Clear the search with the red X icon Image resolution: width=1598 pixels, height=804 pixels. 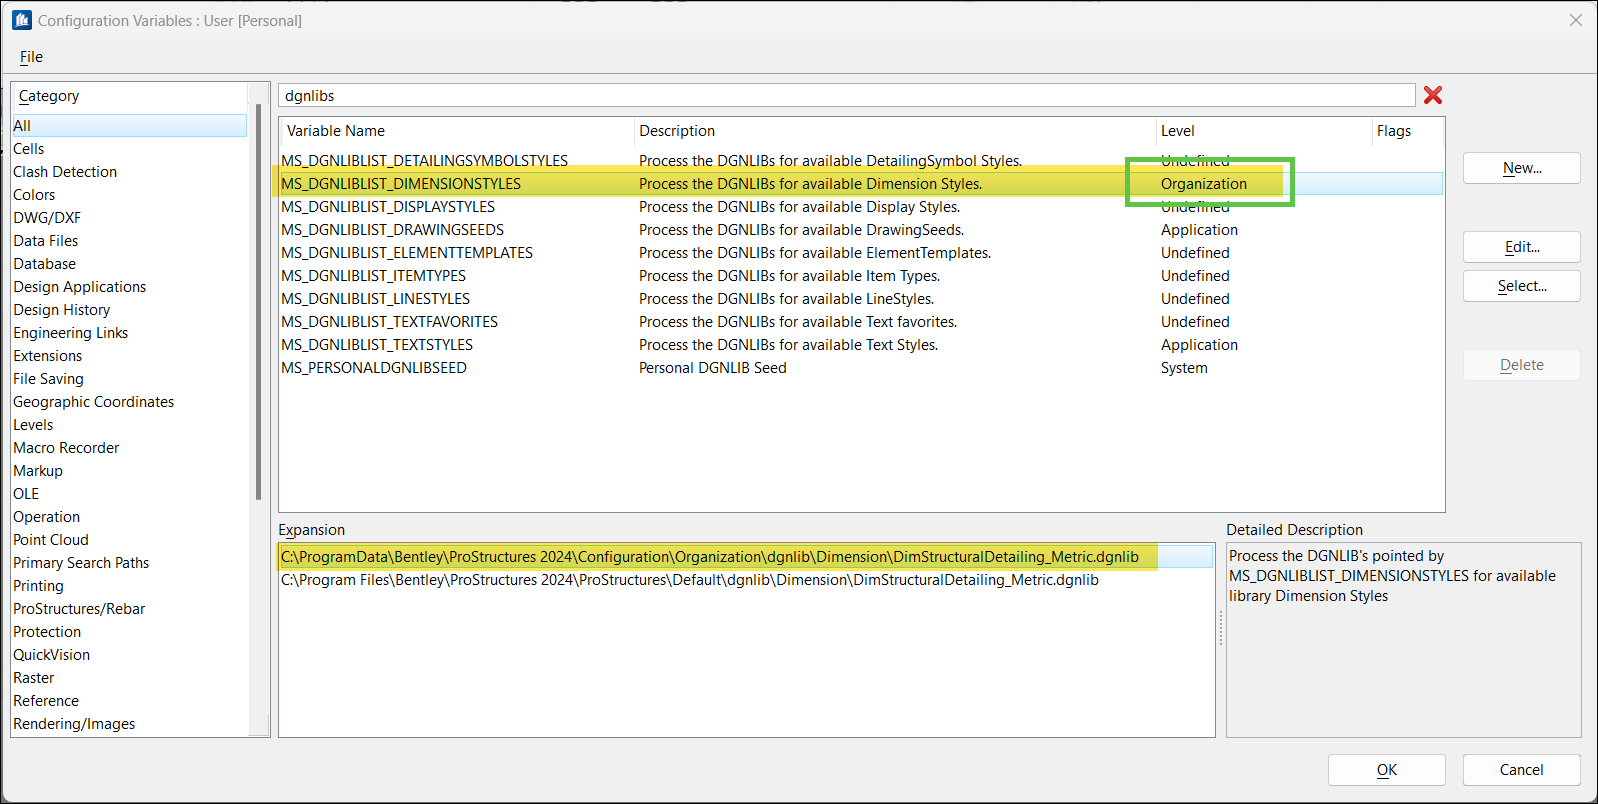coord(1432,95)
